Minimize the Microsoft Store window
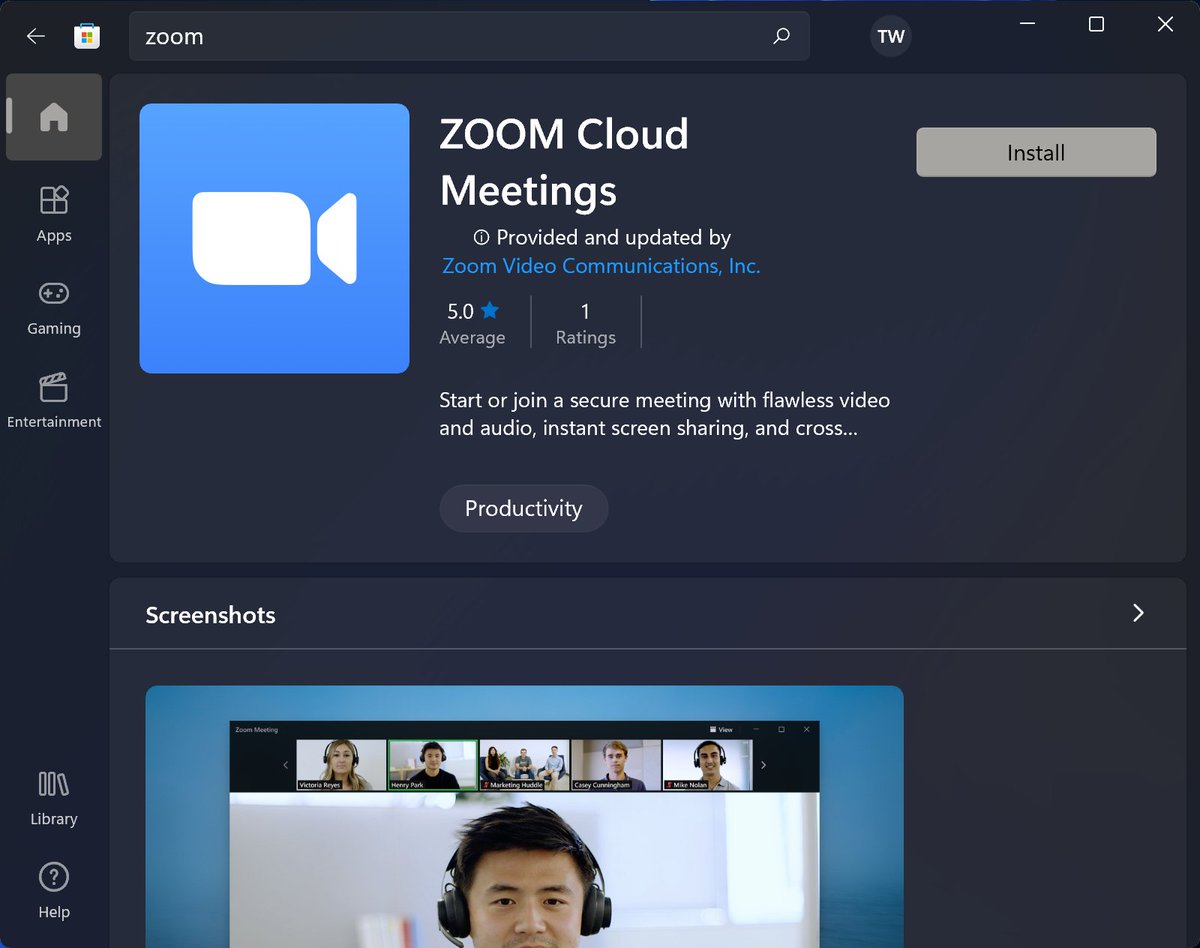Image resolution: width=1200 pixels, height=948 pixels. point(1027,24)
